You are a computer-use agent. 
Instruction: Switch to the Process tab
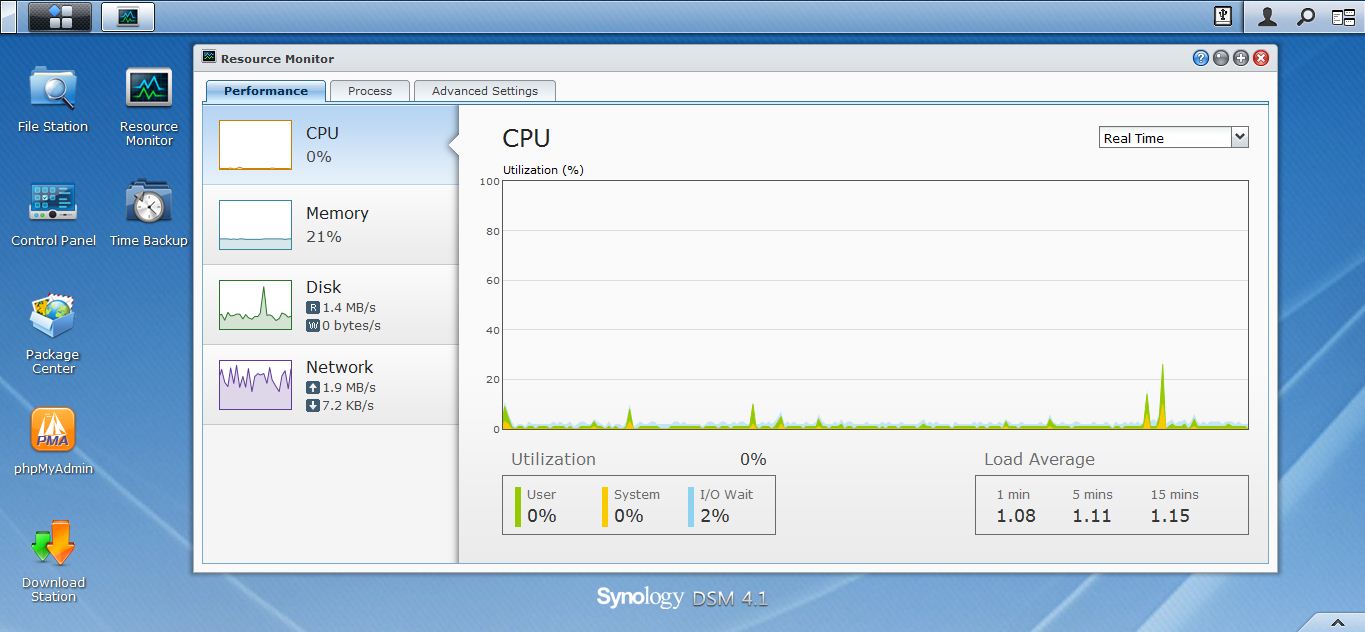(x=369, y=91)
